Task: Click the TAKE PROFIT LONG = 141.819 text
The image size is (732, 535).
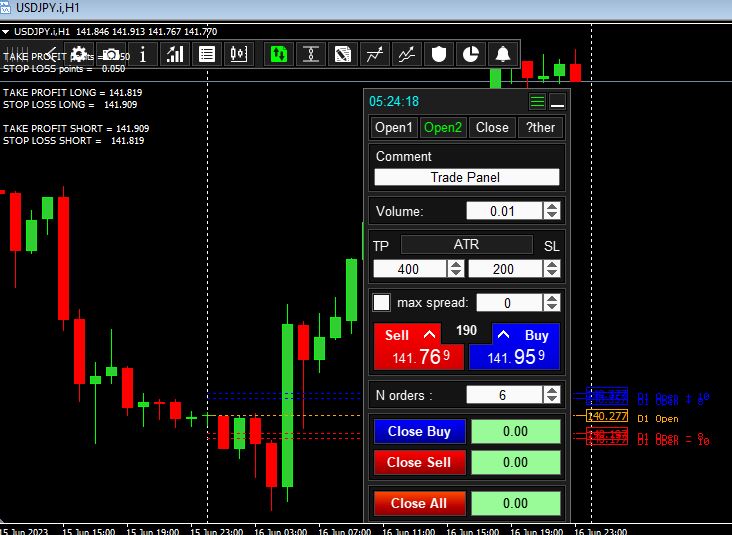Action: coord(72,92)
